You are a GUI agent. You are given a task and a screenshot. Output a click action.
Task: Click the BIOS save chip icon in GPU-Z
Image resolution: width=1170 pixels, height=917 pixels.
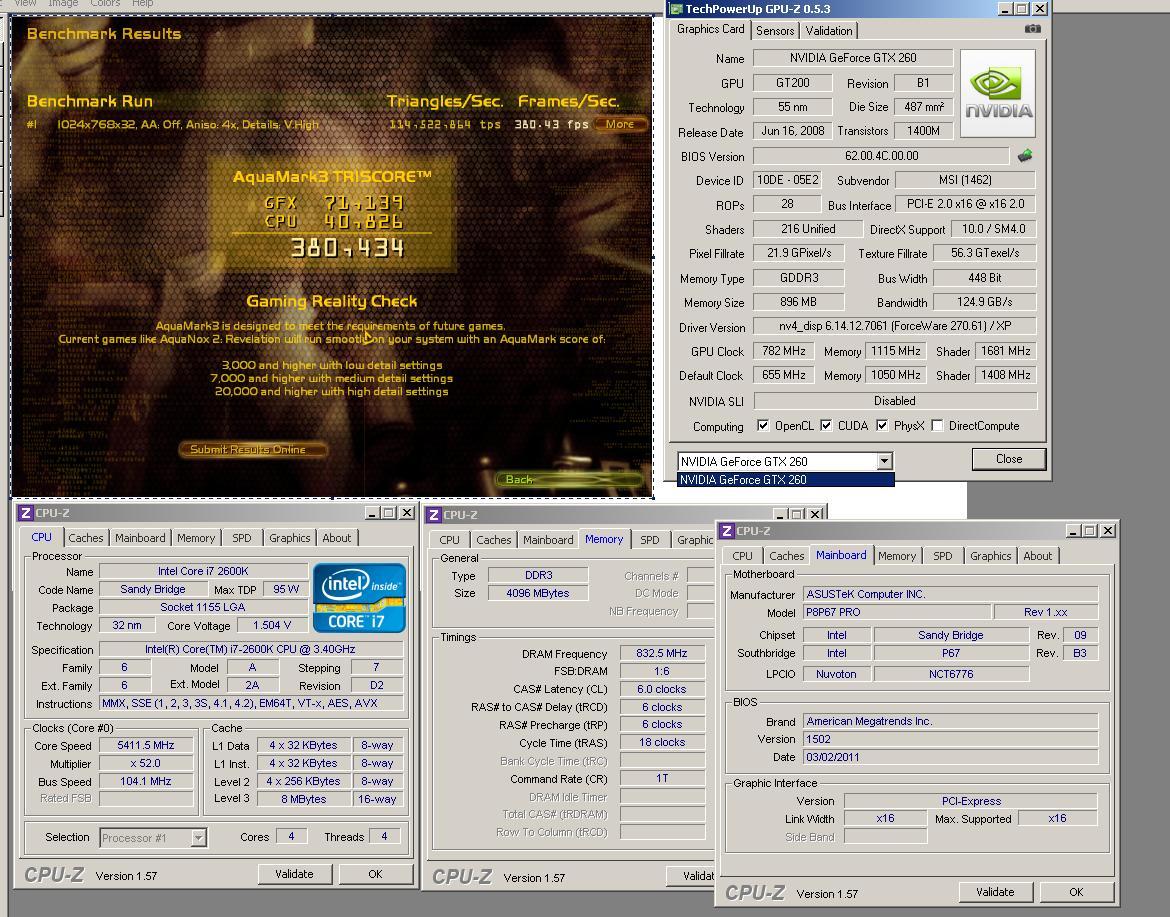1025,156
